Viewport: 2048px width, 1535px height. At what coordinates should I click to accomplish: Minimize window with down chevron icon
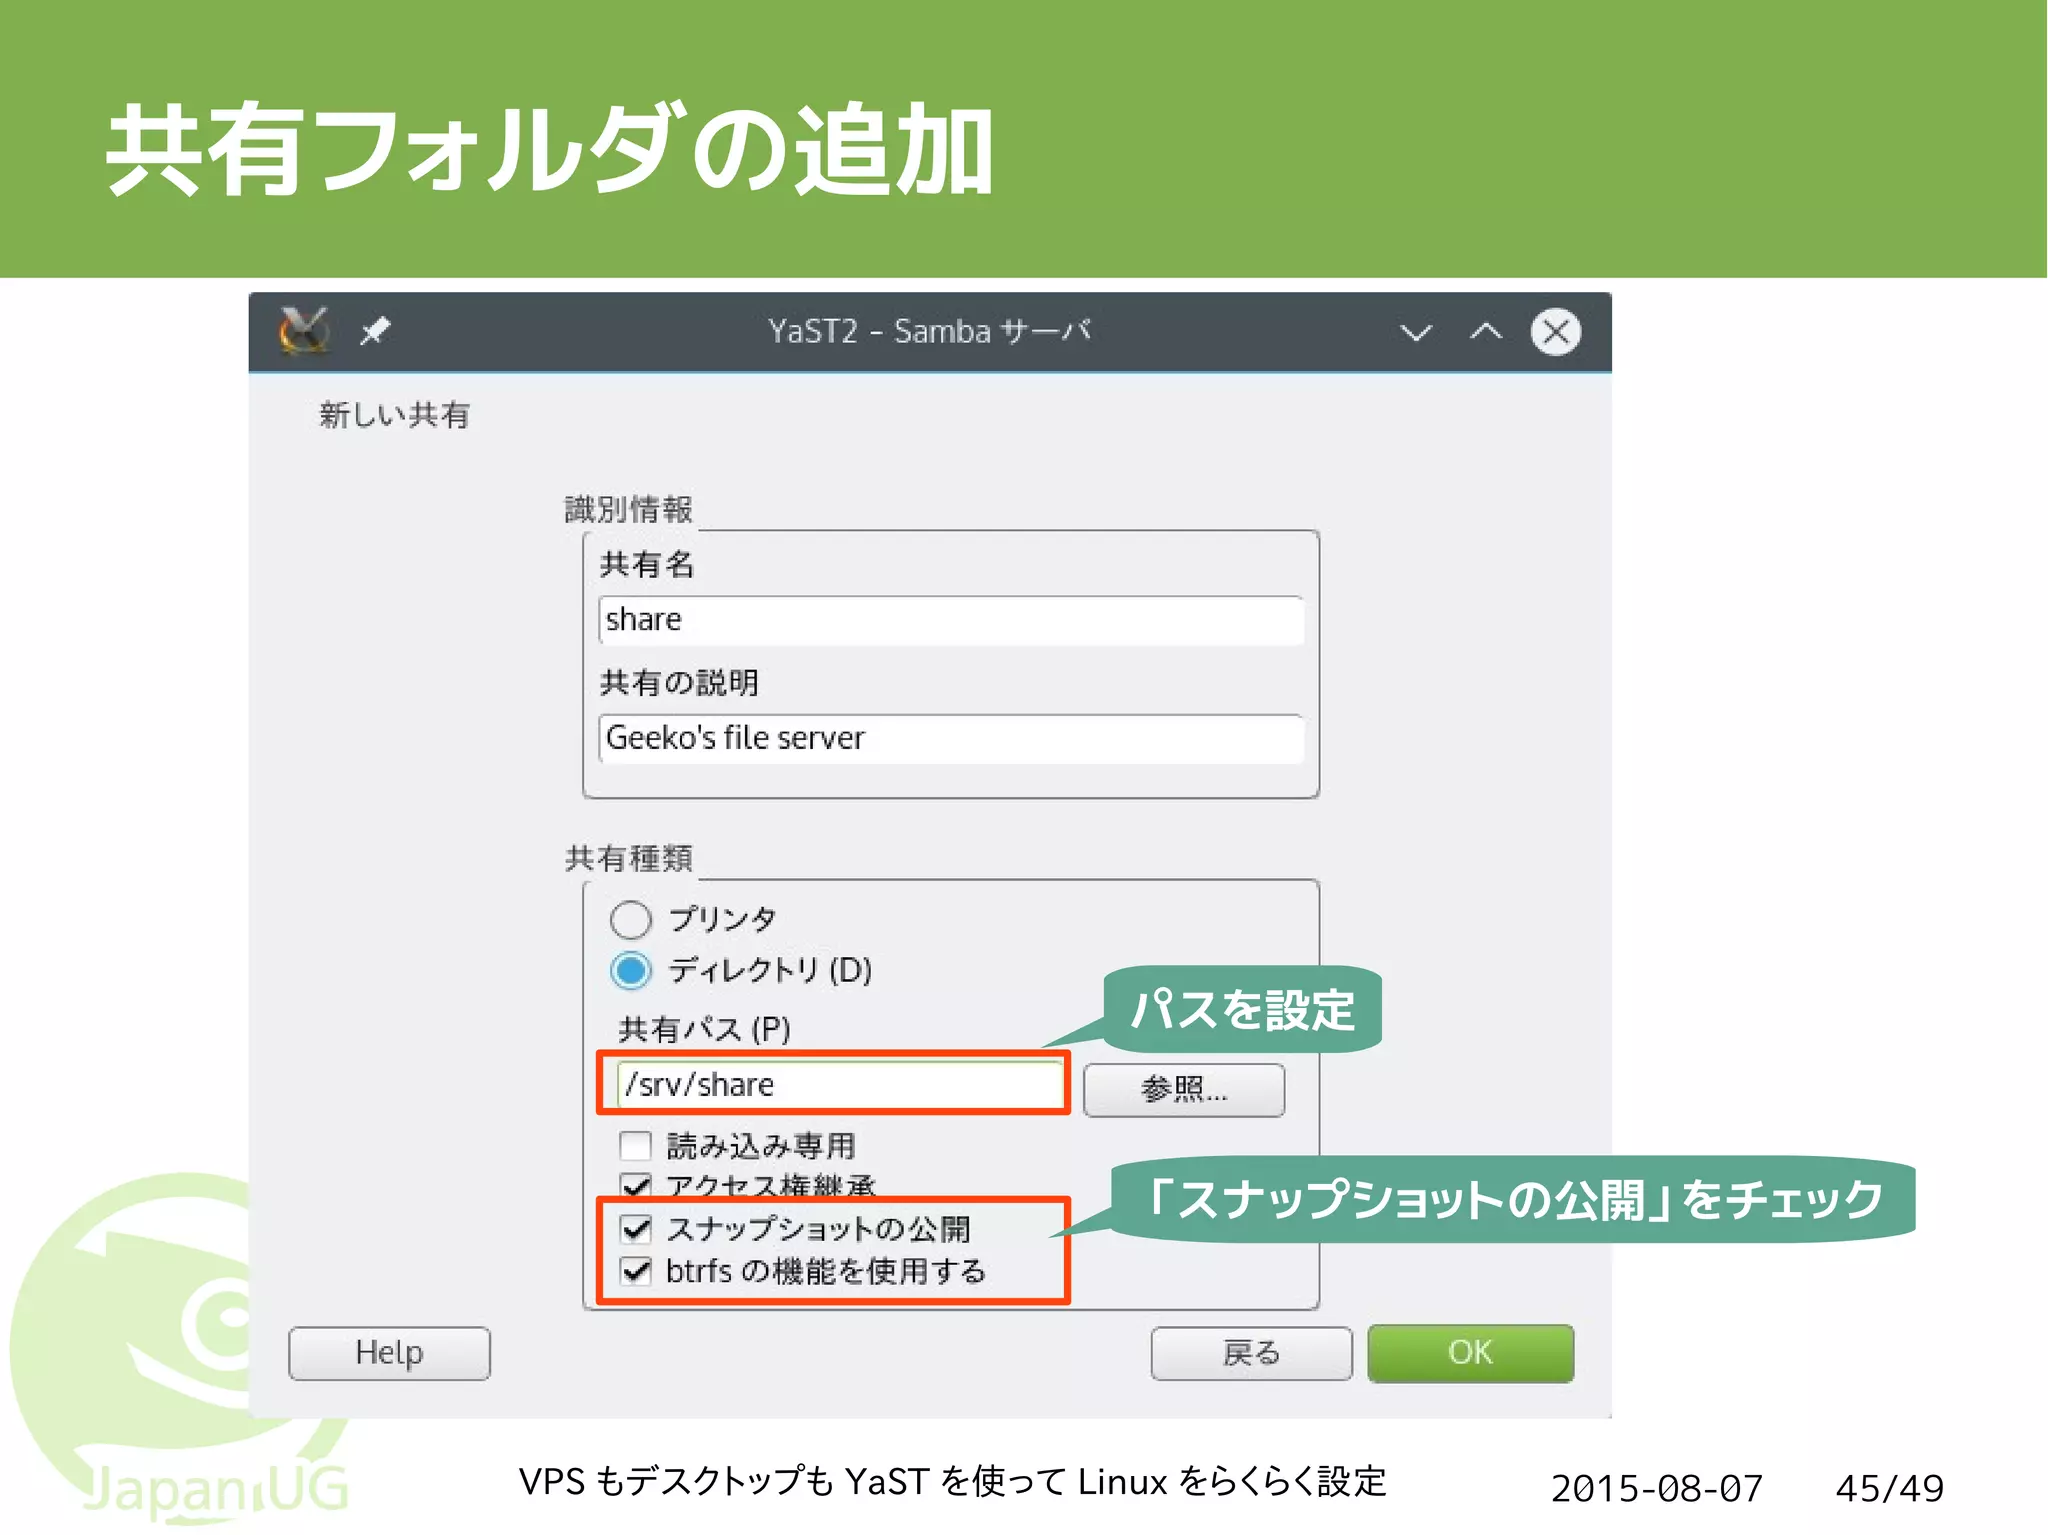tap(1416, 332)
